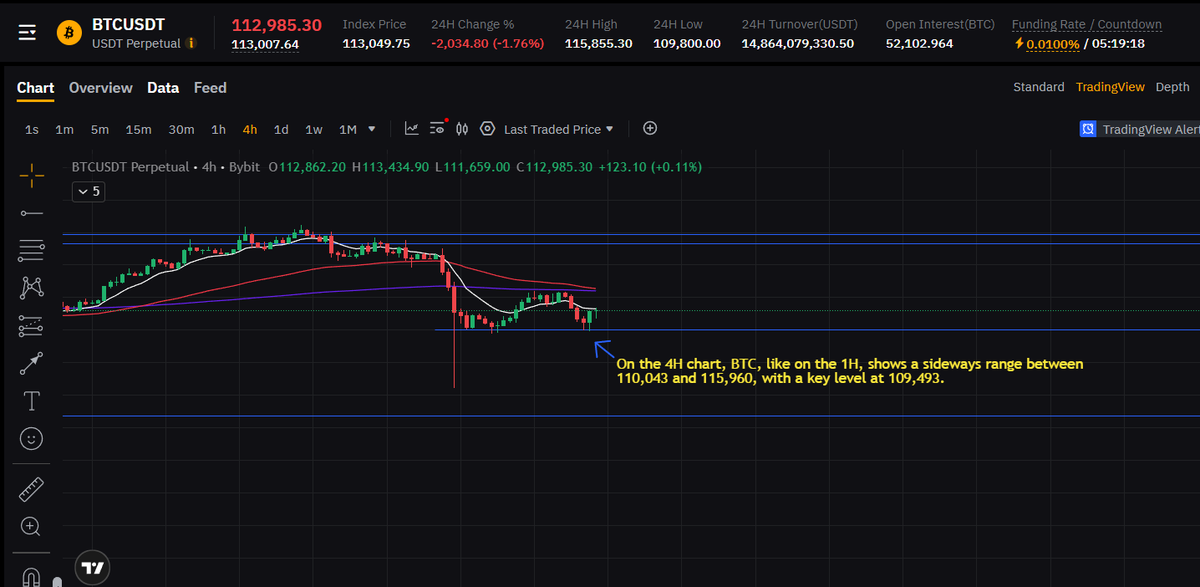Select the Fibonacci retracement tool

(32, 250)
